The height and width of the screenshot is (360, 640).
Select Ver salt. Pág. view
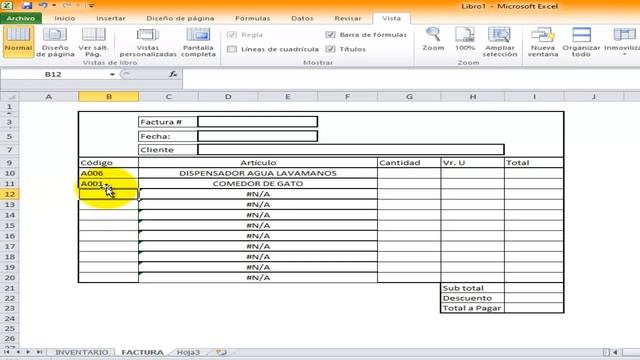tap(93, 42)
